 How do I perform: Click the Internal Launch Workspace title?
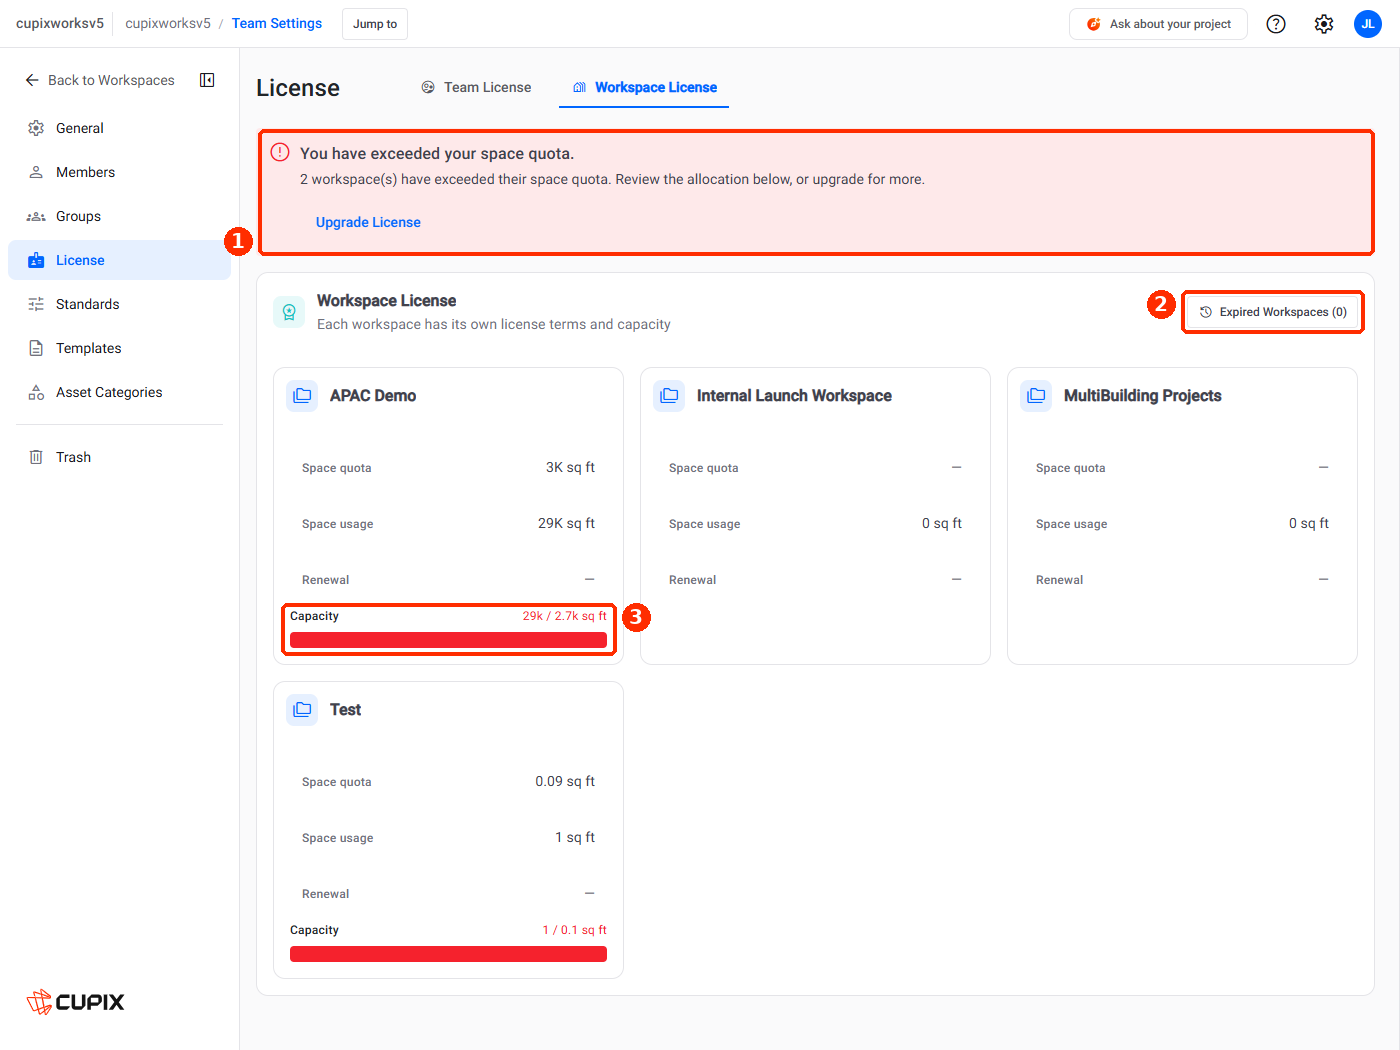[x=794, y=396]
